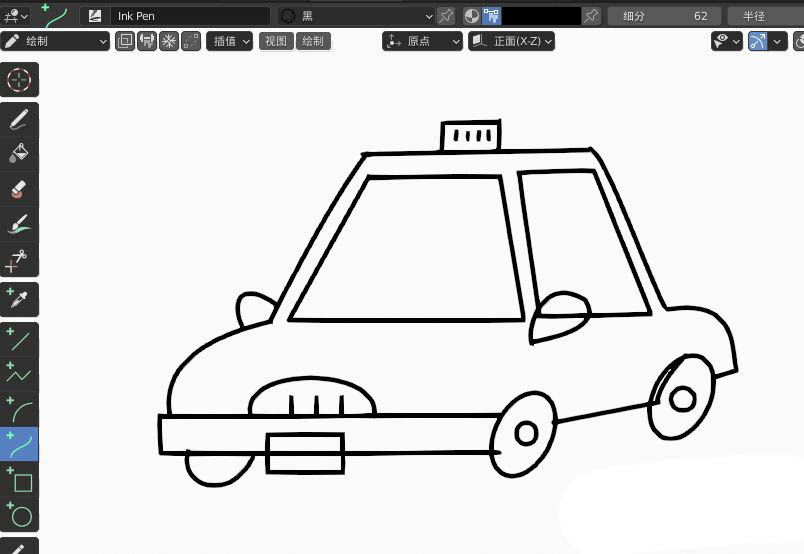Toggle the draw guides button
804x554 pixels.
coord(757,41)
